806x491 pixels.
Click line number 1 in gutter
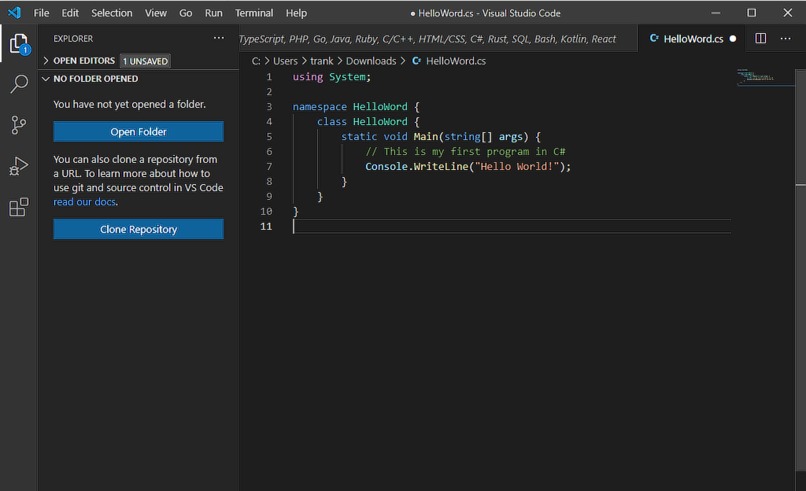[269, 77]
